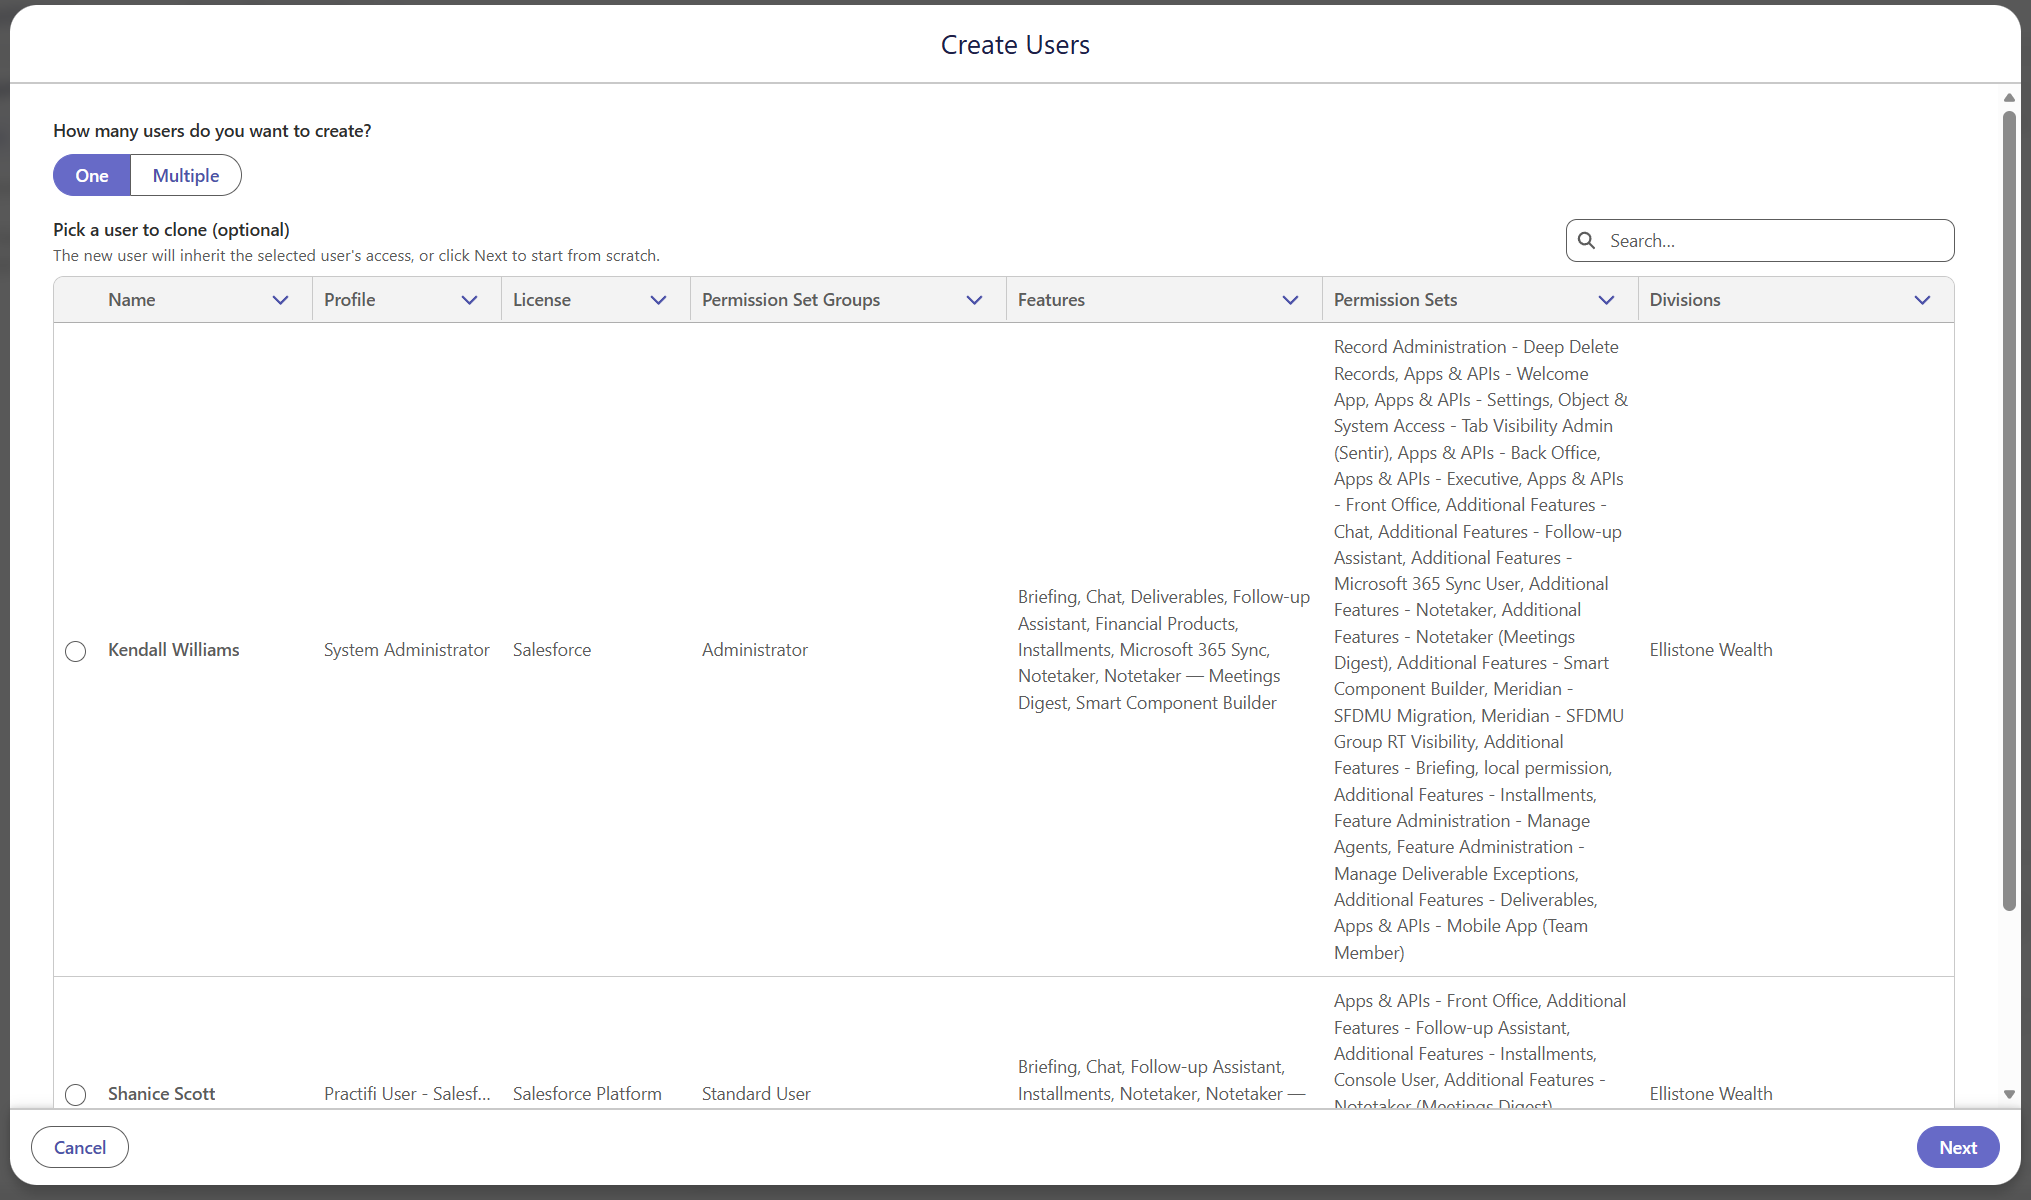Select the Kendall Williams radio button
The height and width of the screenshot is (1200, 2031).
click(76, 651)
